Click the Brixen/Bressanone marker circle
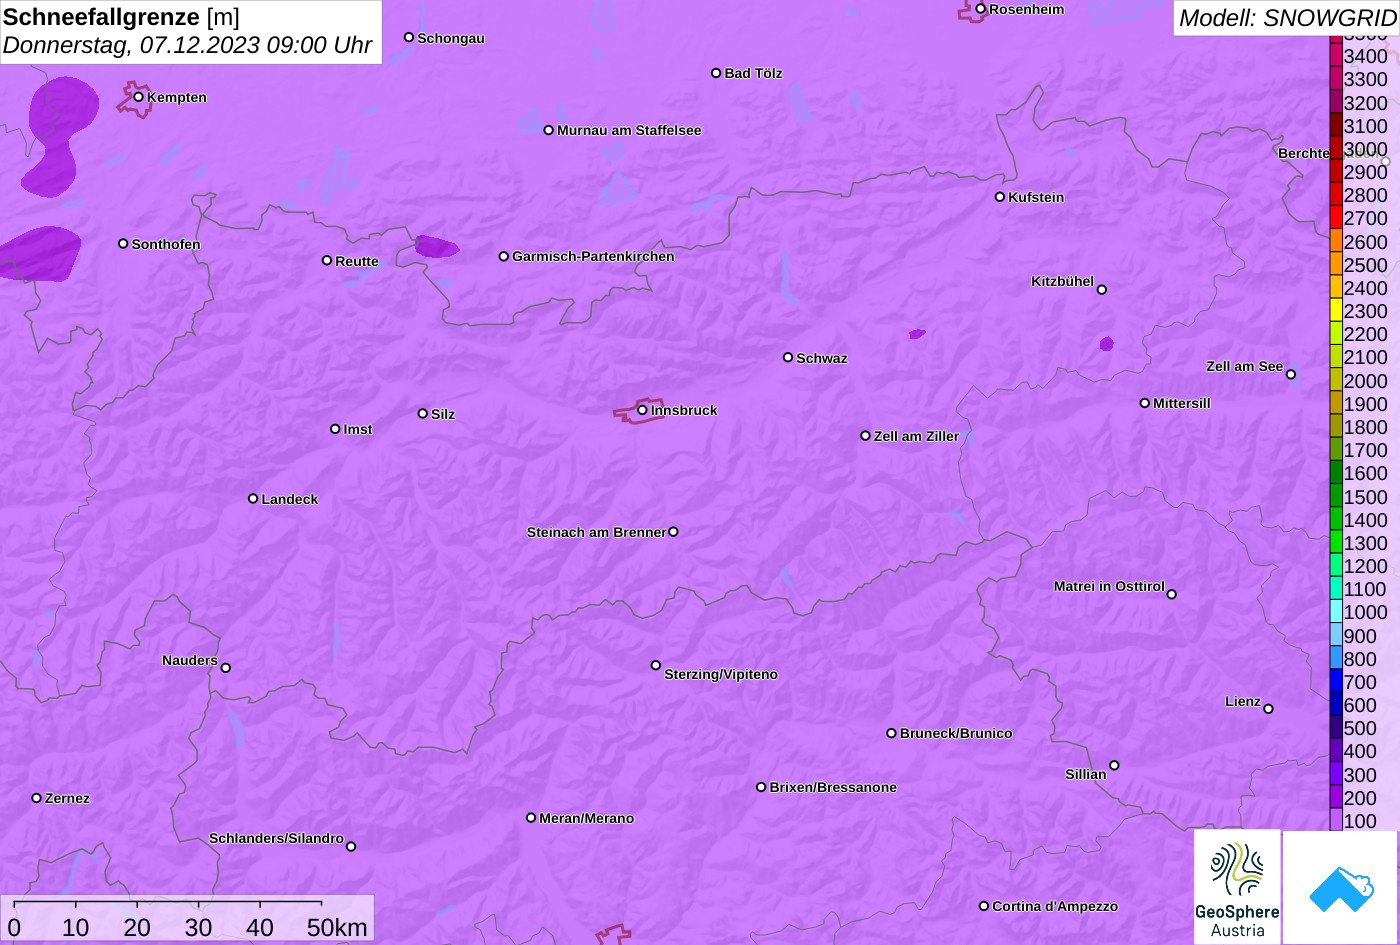 tap(761, 787)
